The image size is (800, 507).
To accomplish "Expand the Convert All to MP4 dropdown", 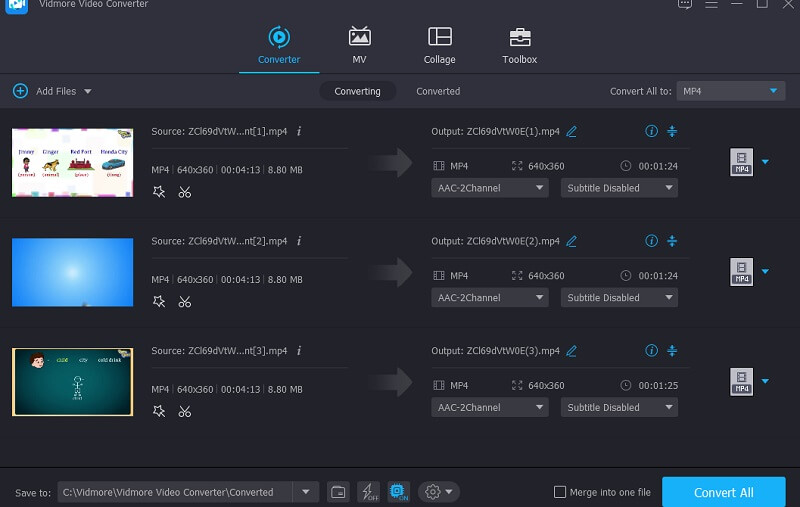I will pyautogui.click(x=730, y=91).
